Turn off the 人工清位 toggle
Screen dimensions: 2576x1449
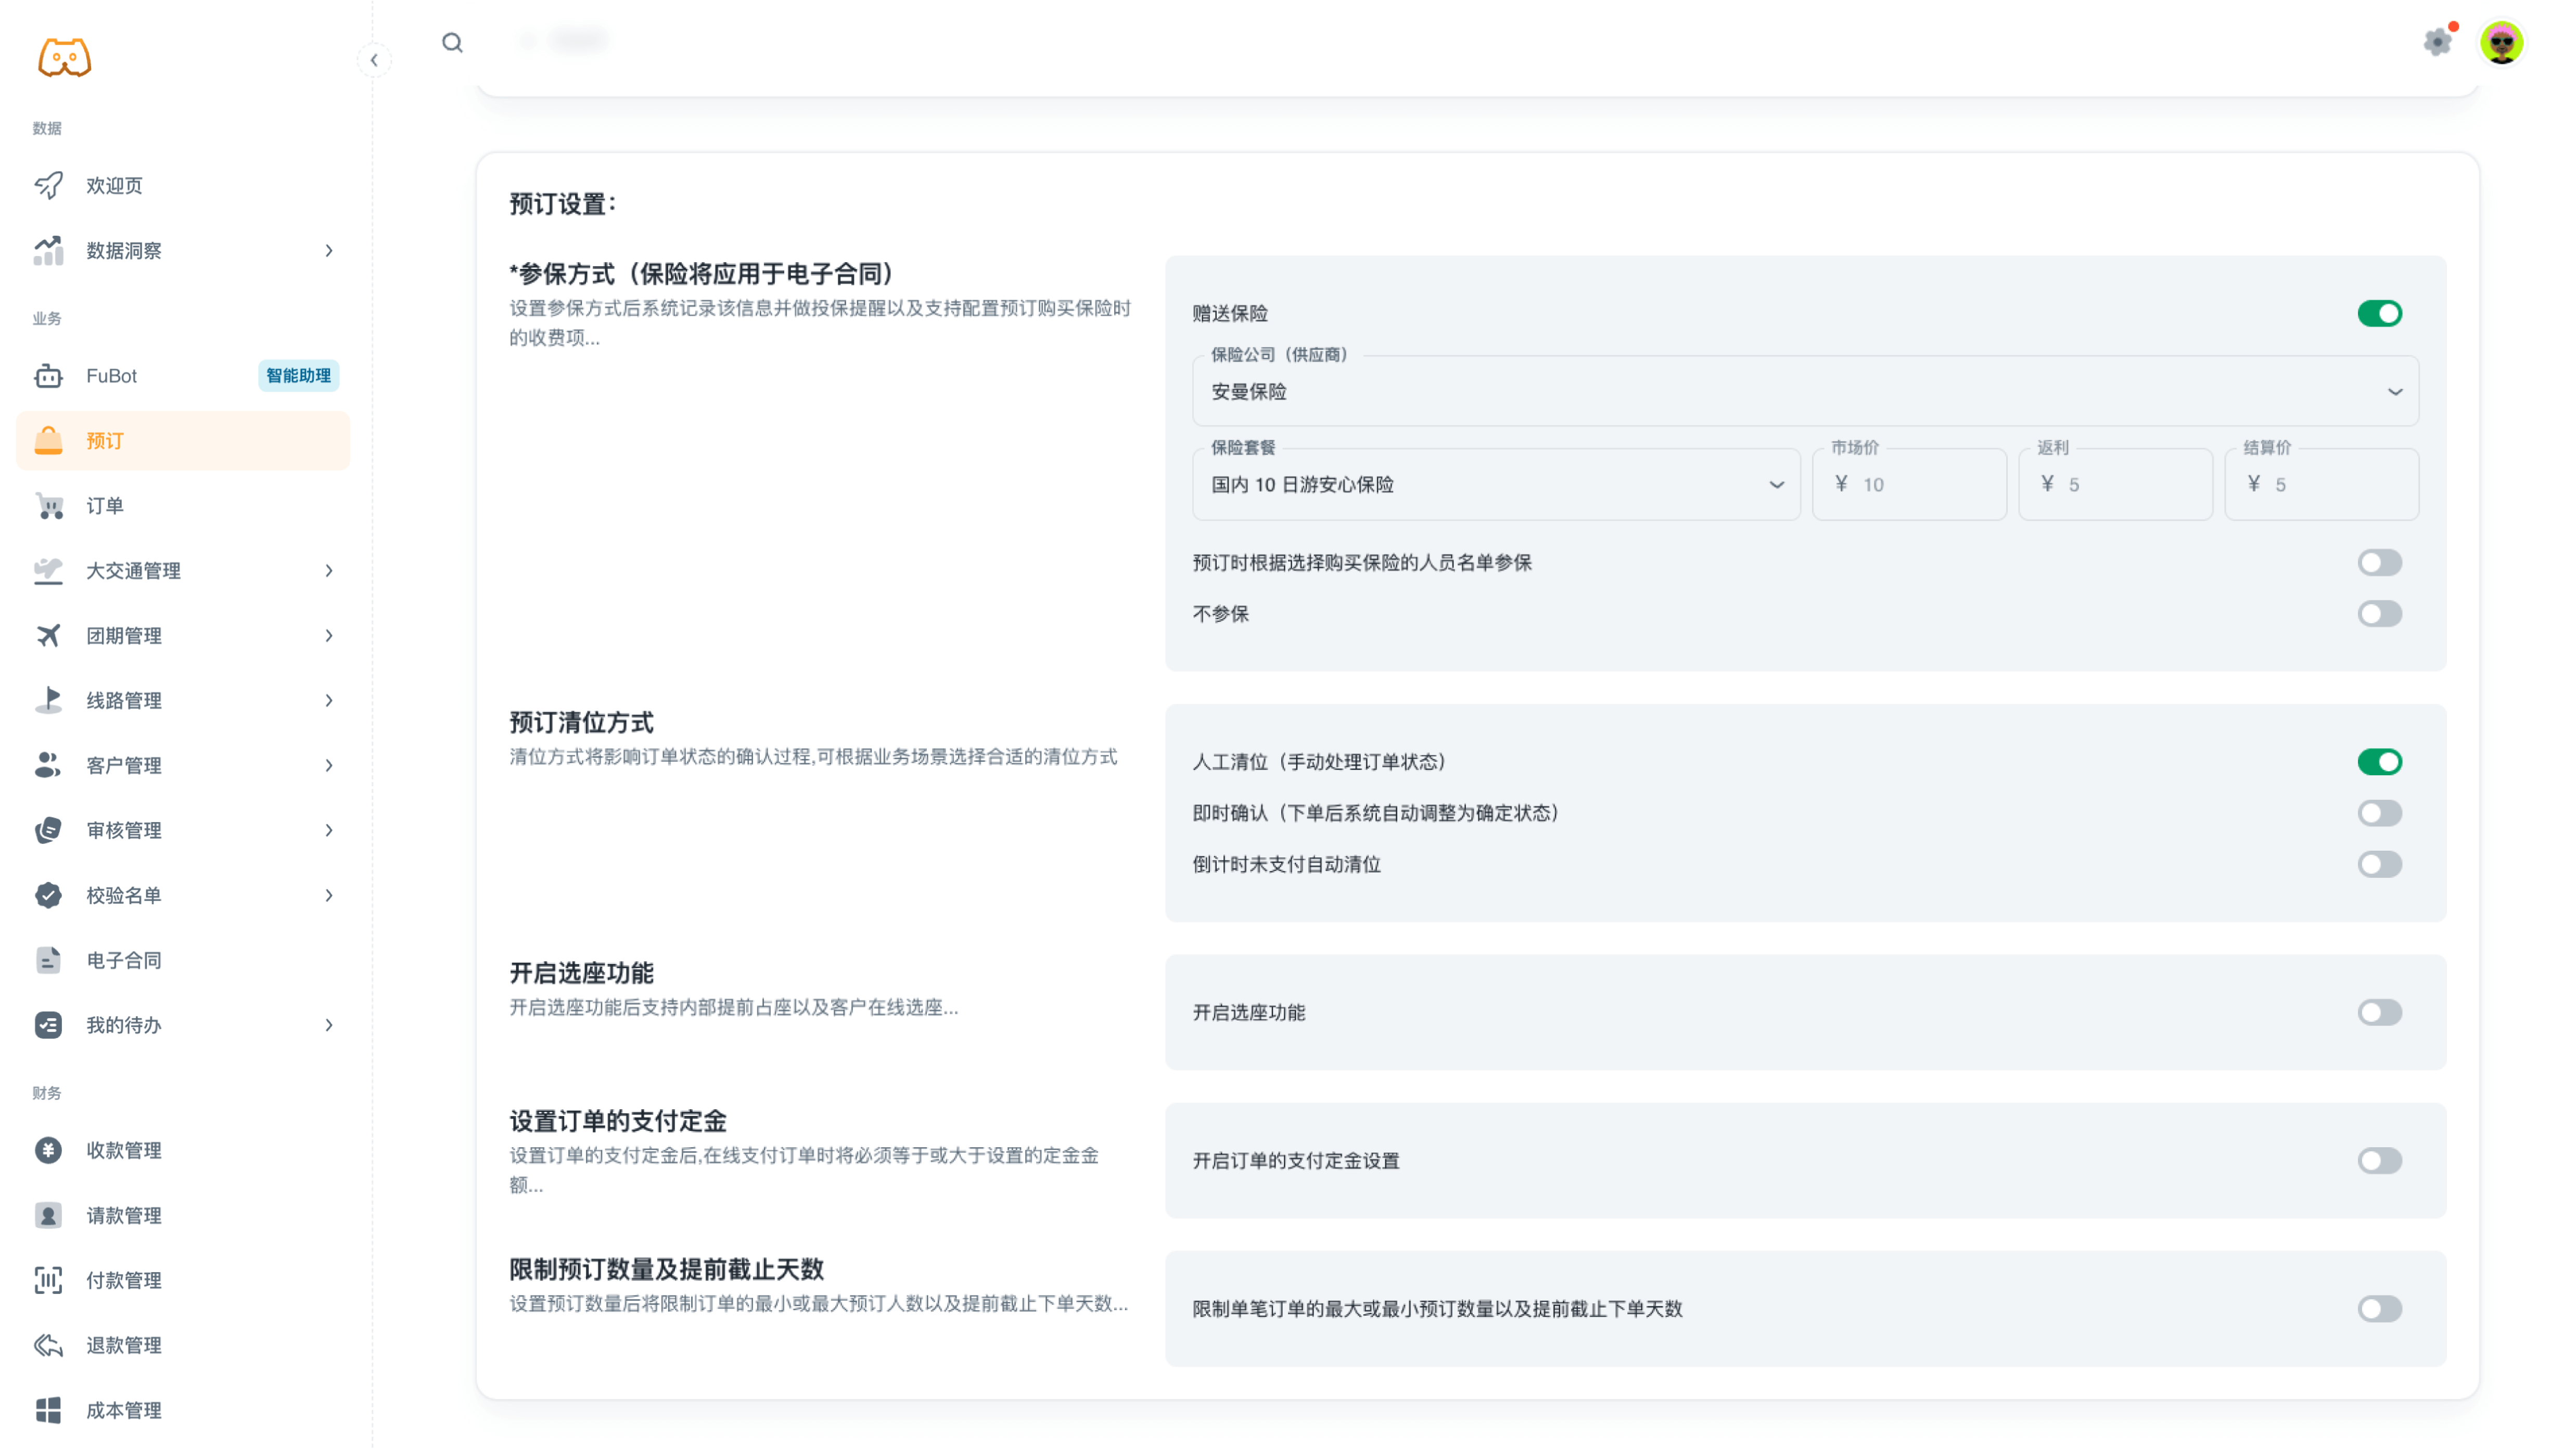coord(2380,762)
